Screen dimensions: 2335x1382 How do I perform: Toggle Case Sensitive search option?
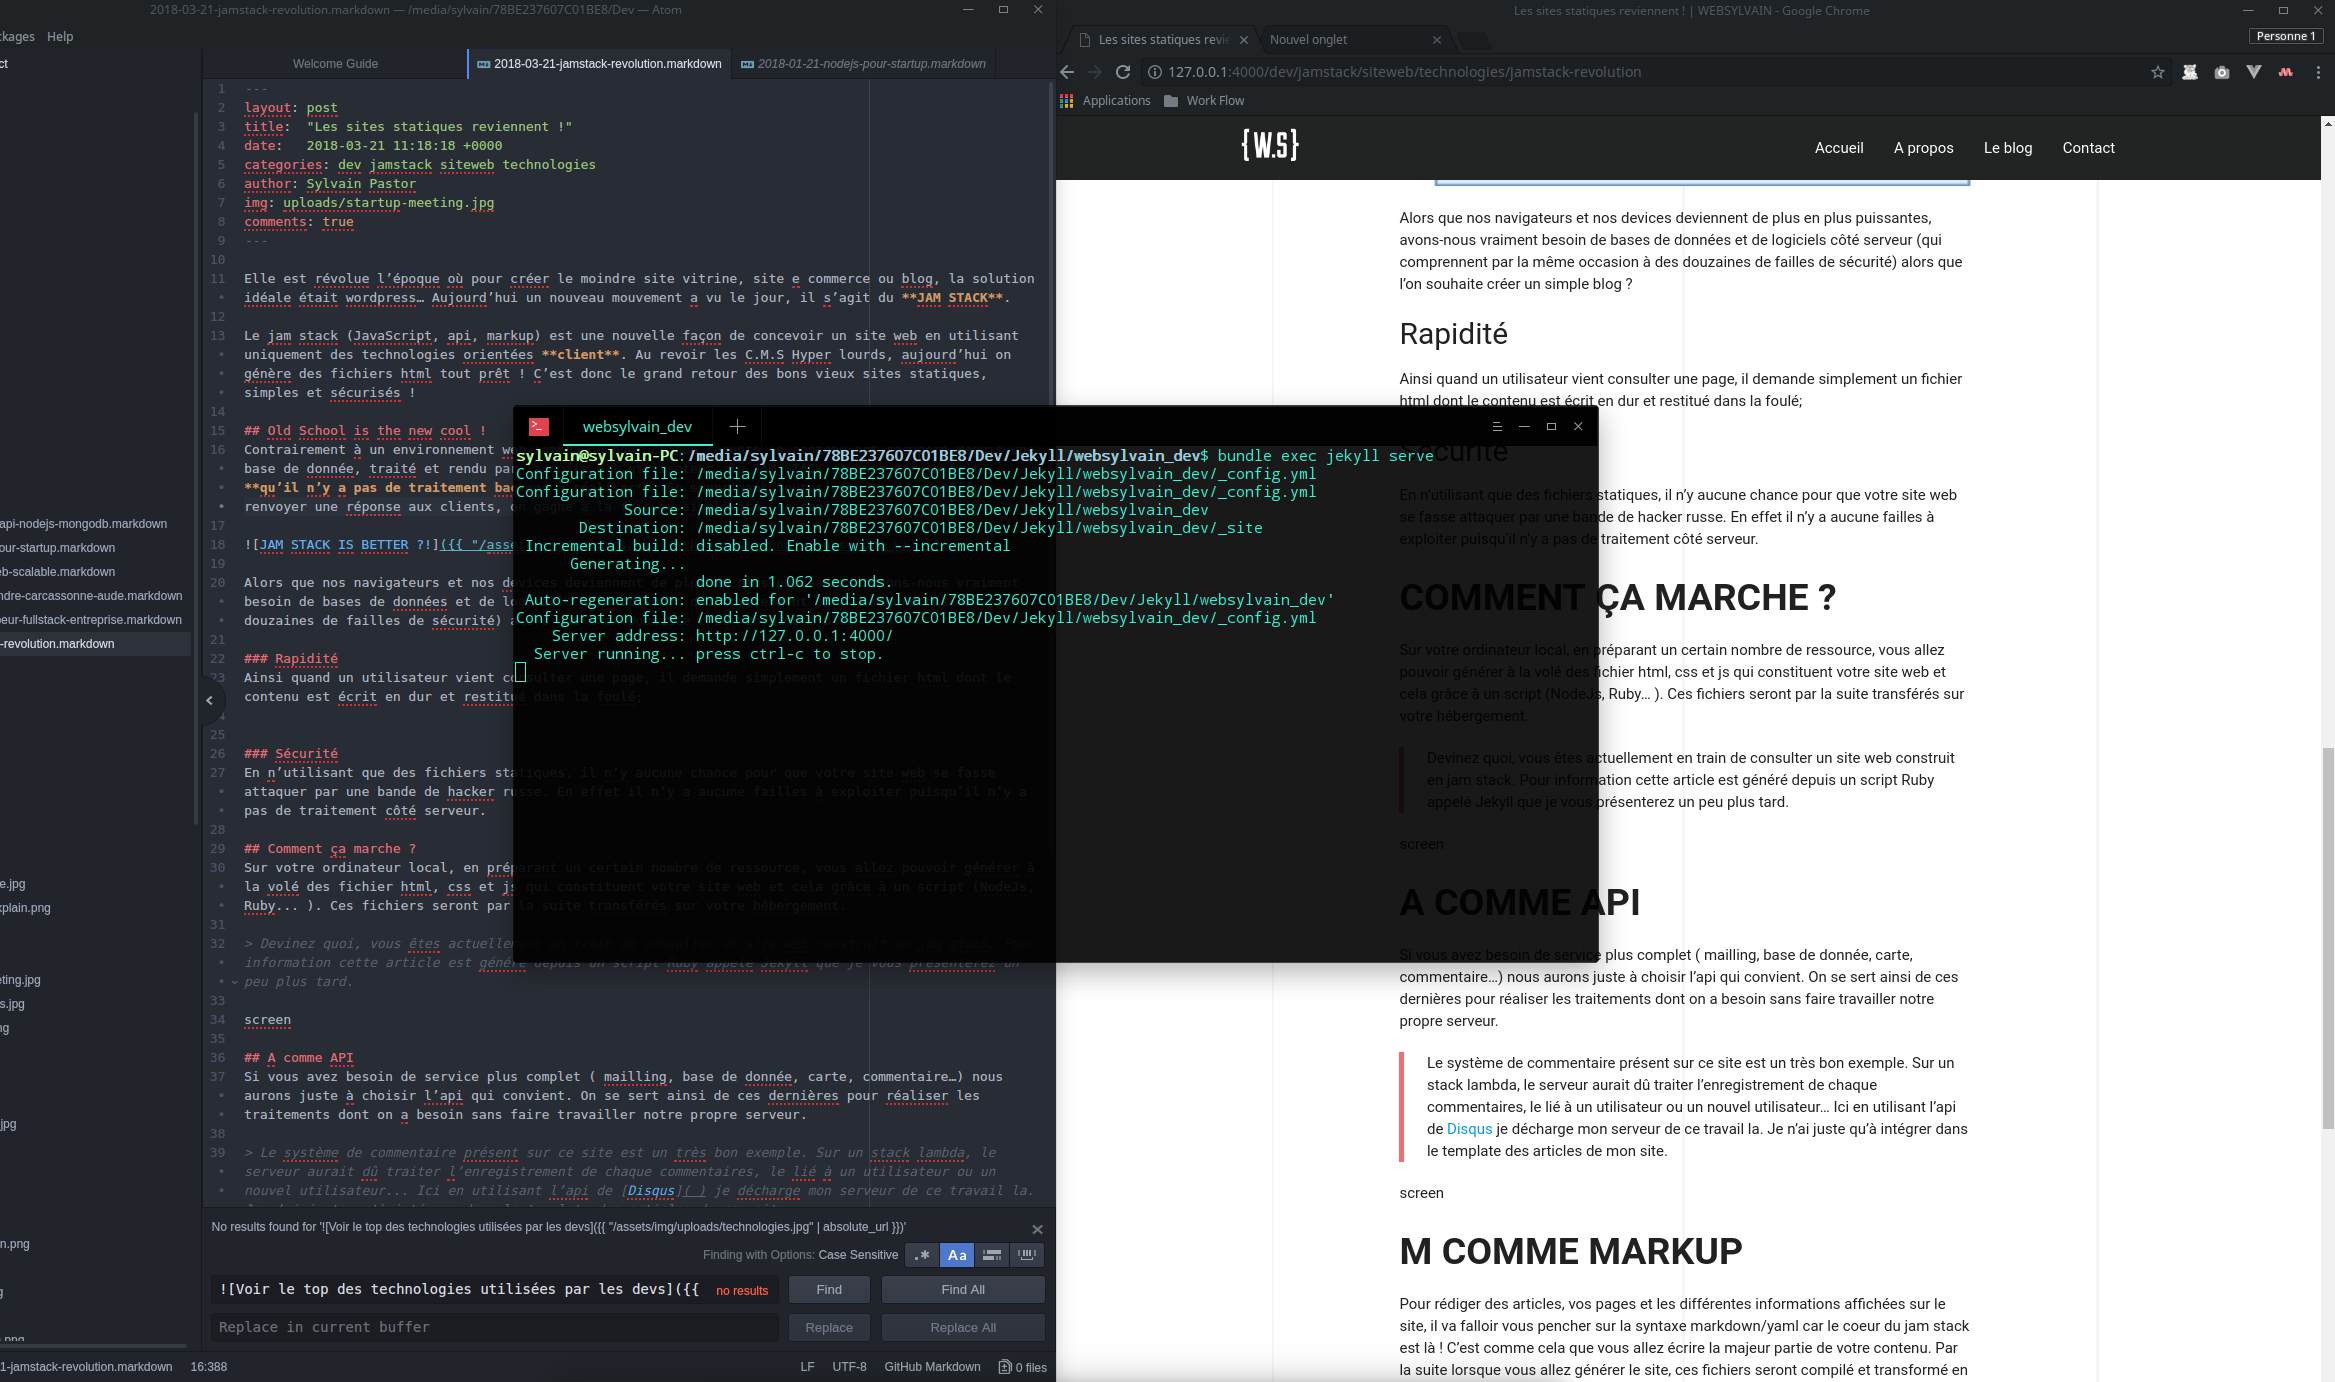point(957,1254)
